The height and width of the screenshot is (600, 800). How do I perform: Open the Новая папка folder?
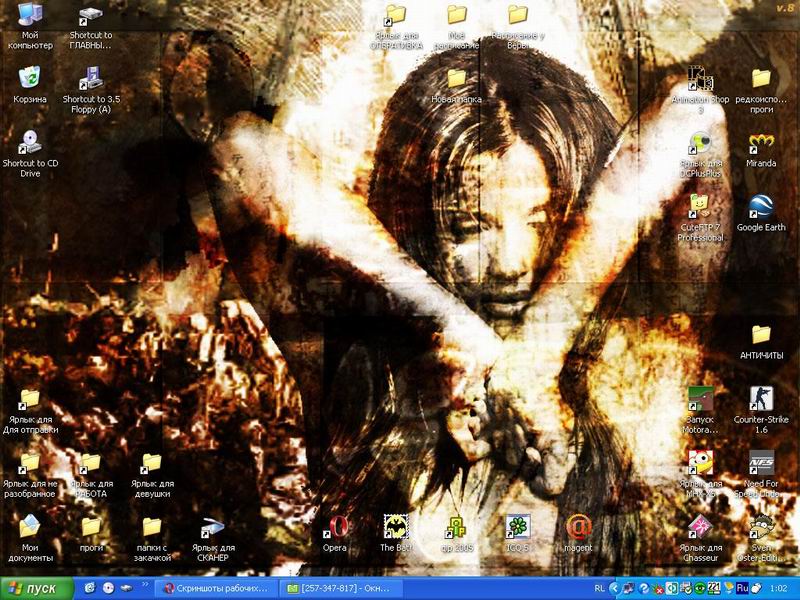(x=457, y=79)
